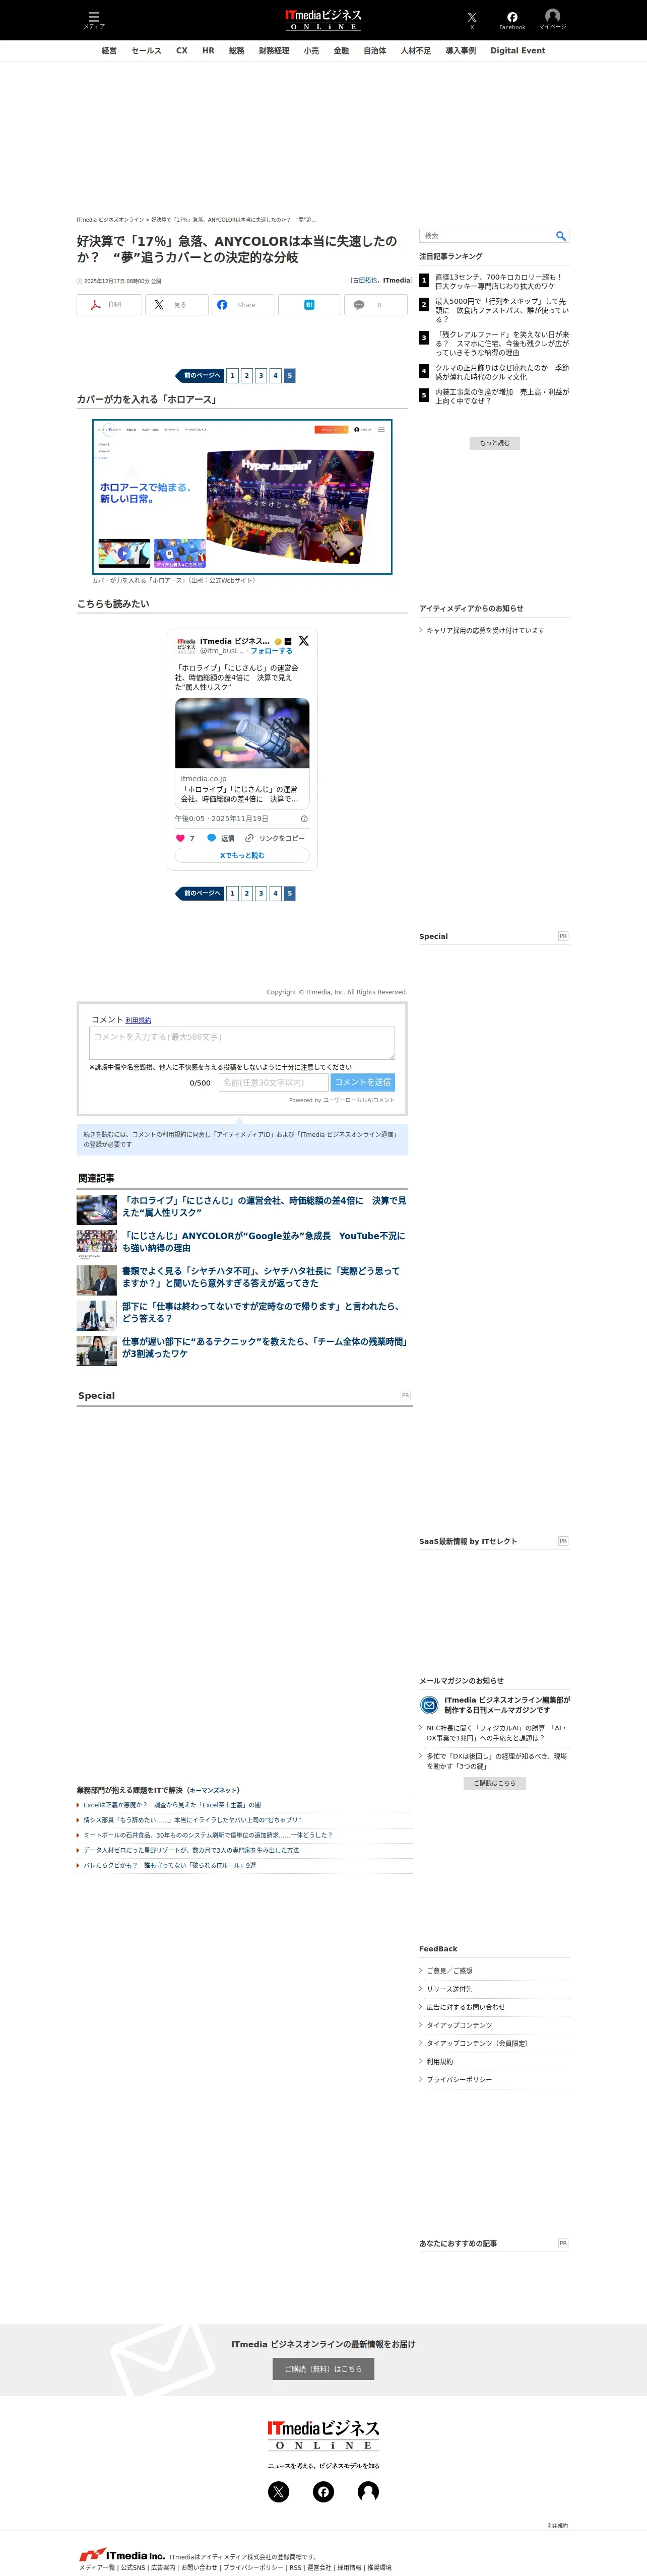The width and height of the screenshot is (647, 2576).
Task: Open the リリース送付先 feedback link
Action: [x=449, y=1989]
